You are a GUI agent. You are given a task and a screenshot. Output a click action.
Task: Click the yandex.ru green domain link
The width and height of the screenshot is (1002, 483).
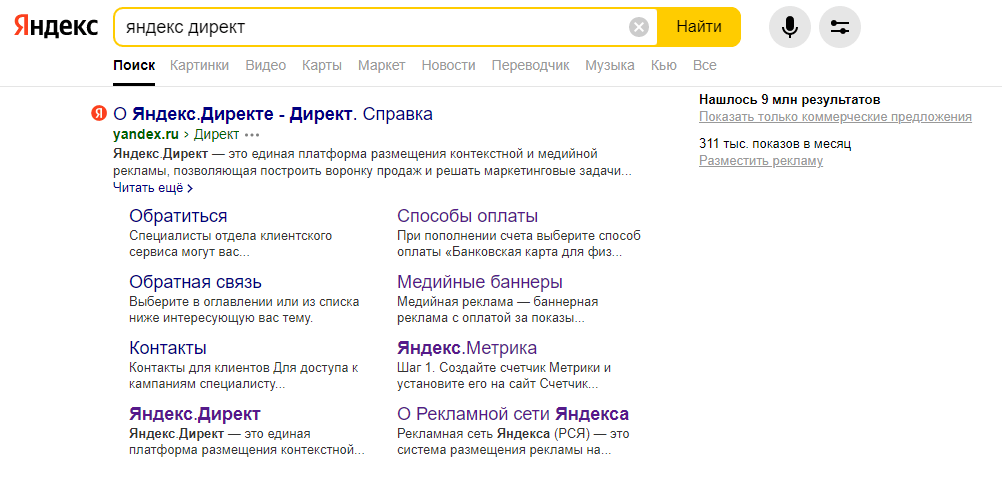[x=146, y=135]
